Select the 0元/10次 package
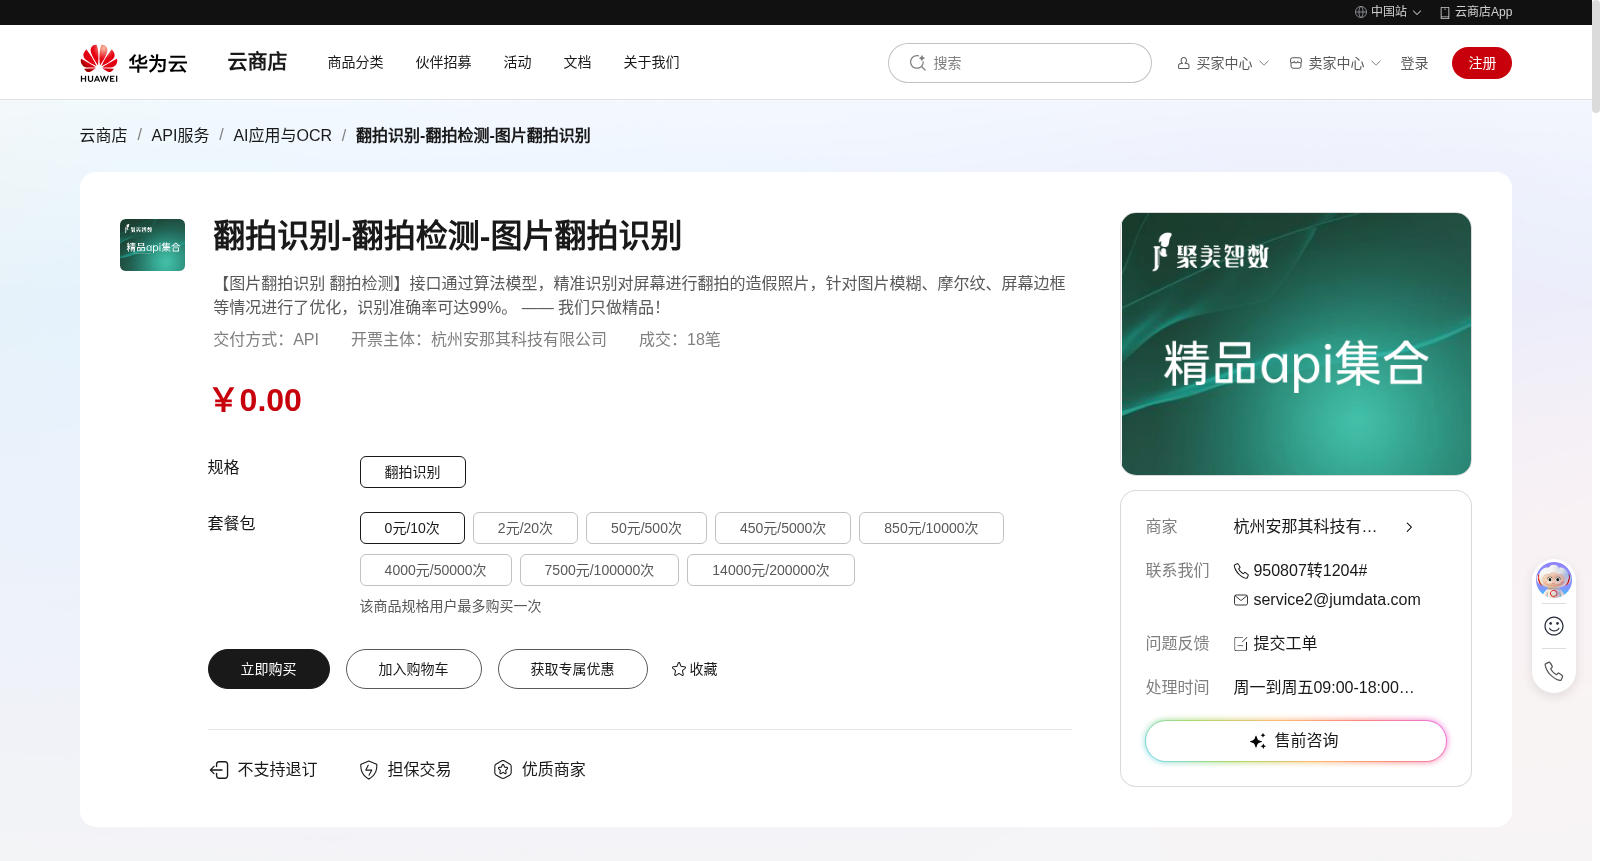 (x=412, y=528)
